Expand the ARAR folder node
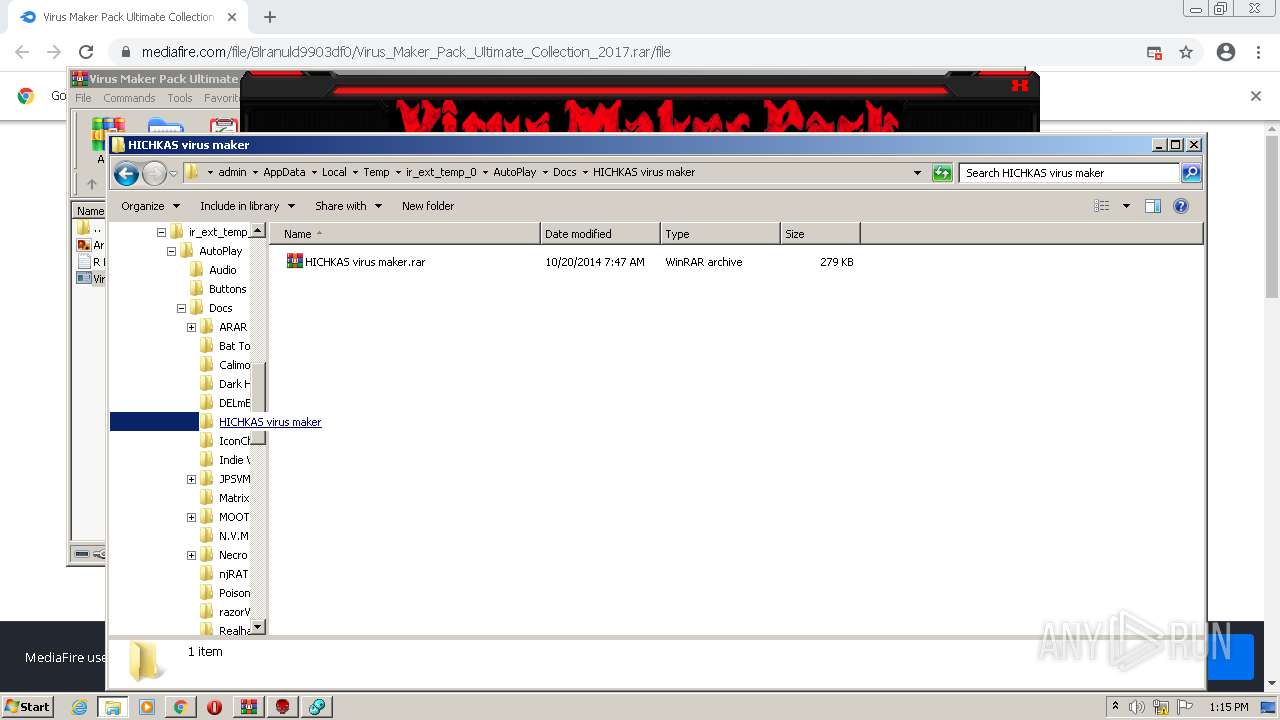This screenshot has height=720, width=1280. point(191,327)
